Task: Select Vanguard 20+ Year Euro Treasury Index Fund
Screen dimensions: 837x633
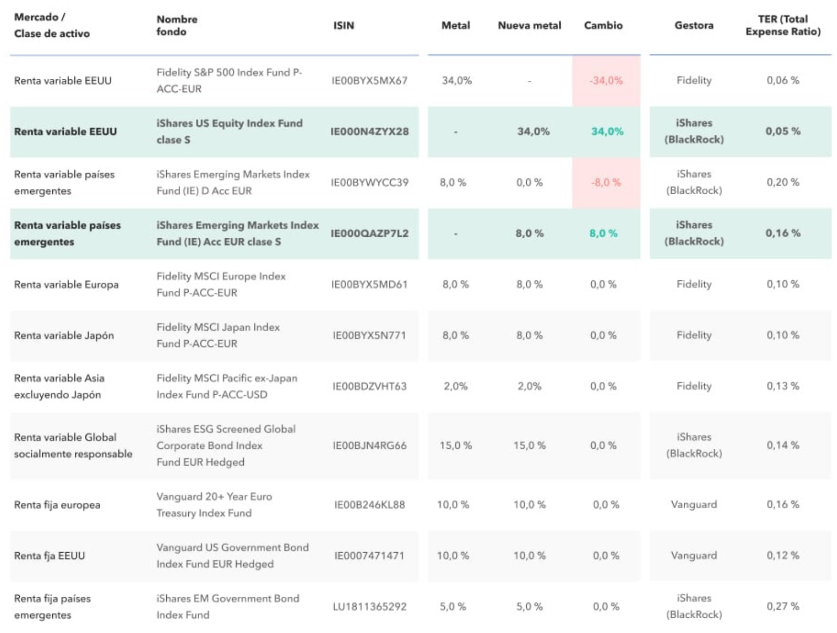Action: pyautogui.click(x=214, y=505)
